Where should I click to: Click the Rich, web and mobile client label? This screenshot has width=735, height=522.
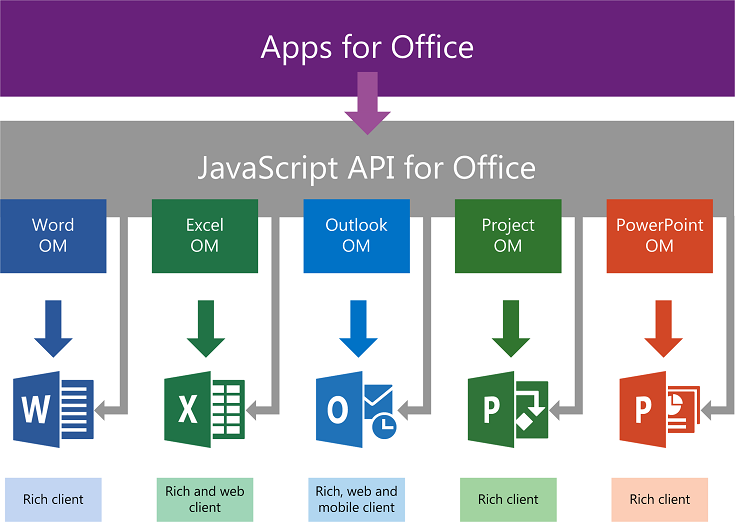tap(357, 499)
